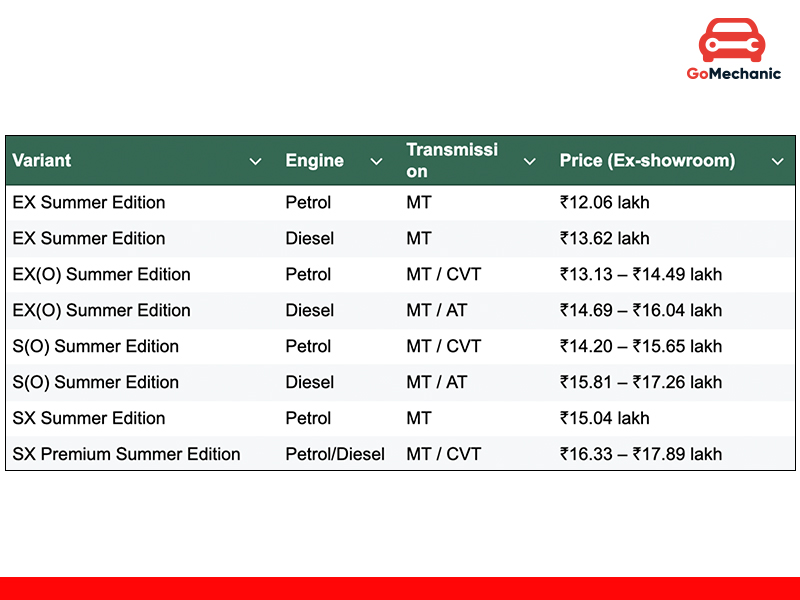Click the GoMechanic car logo icon
Screen dimensions: 800x600
tap(733, 40)
